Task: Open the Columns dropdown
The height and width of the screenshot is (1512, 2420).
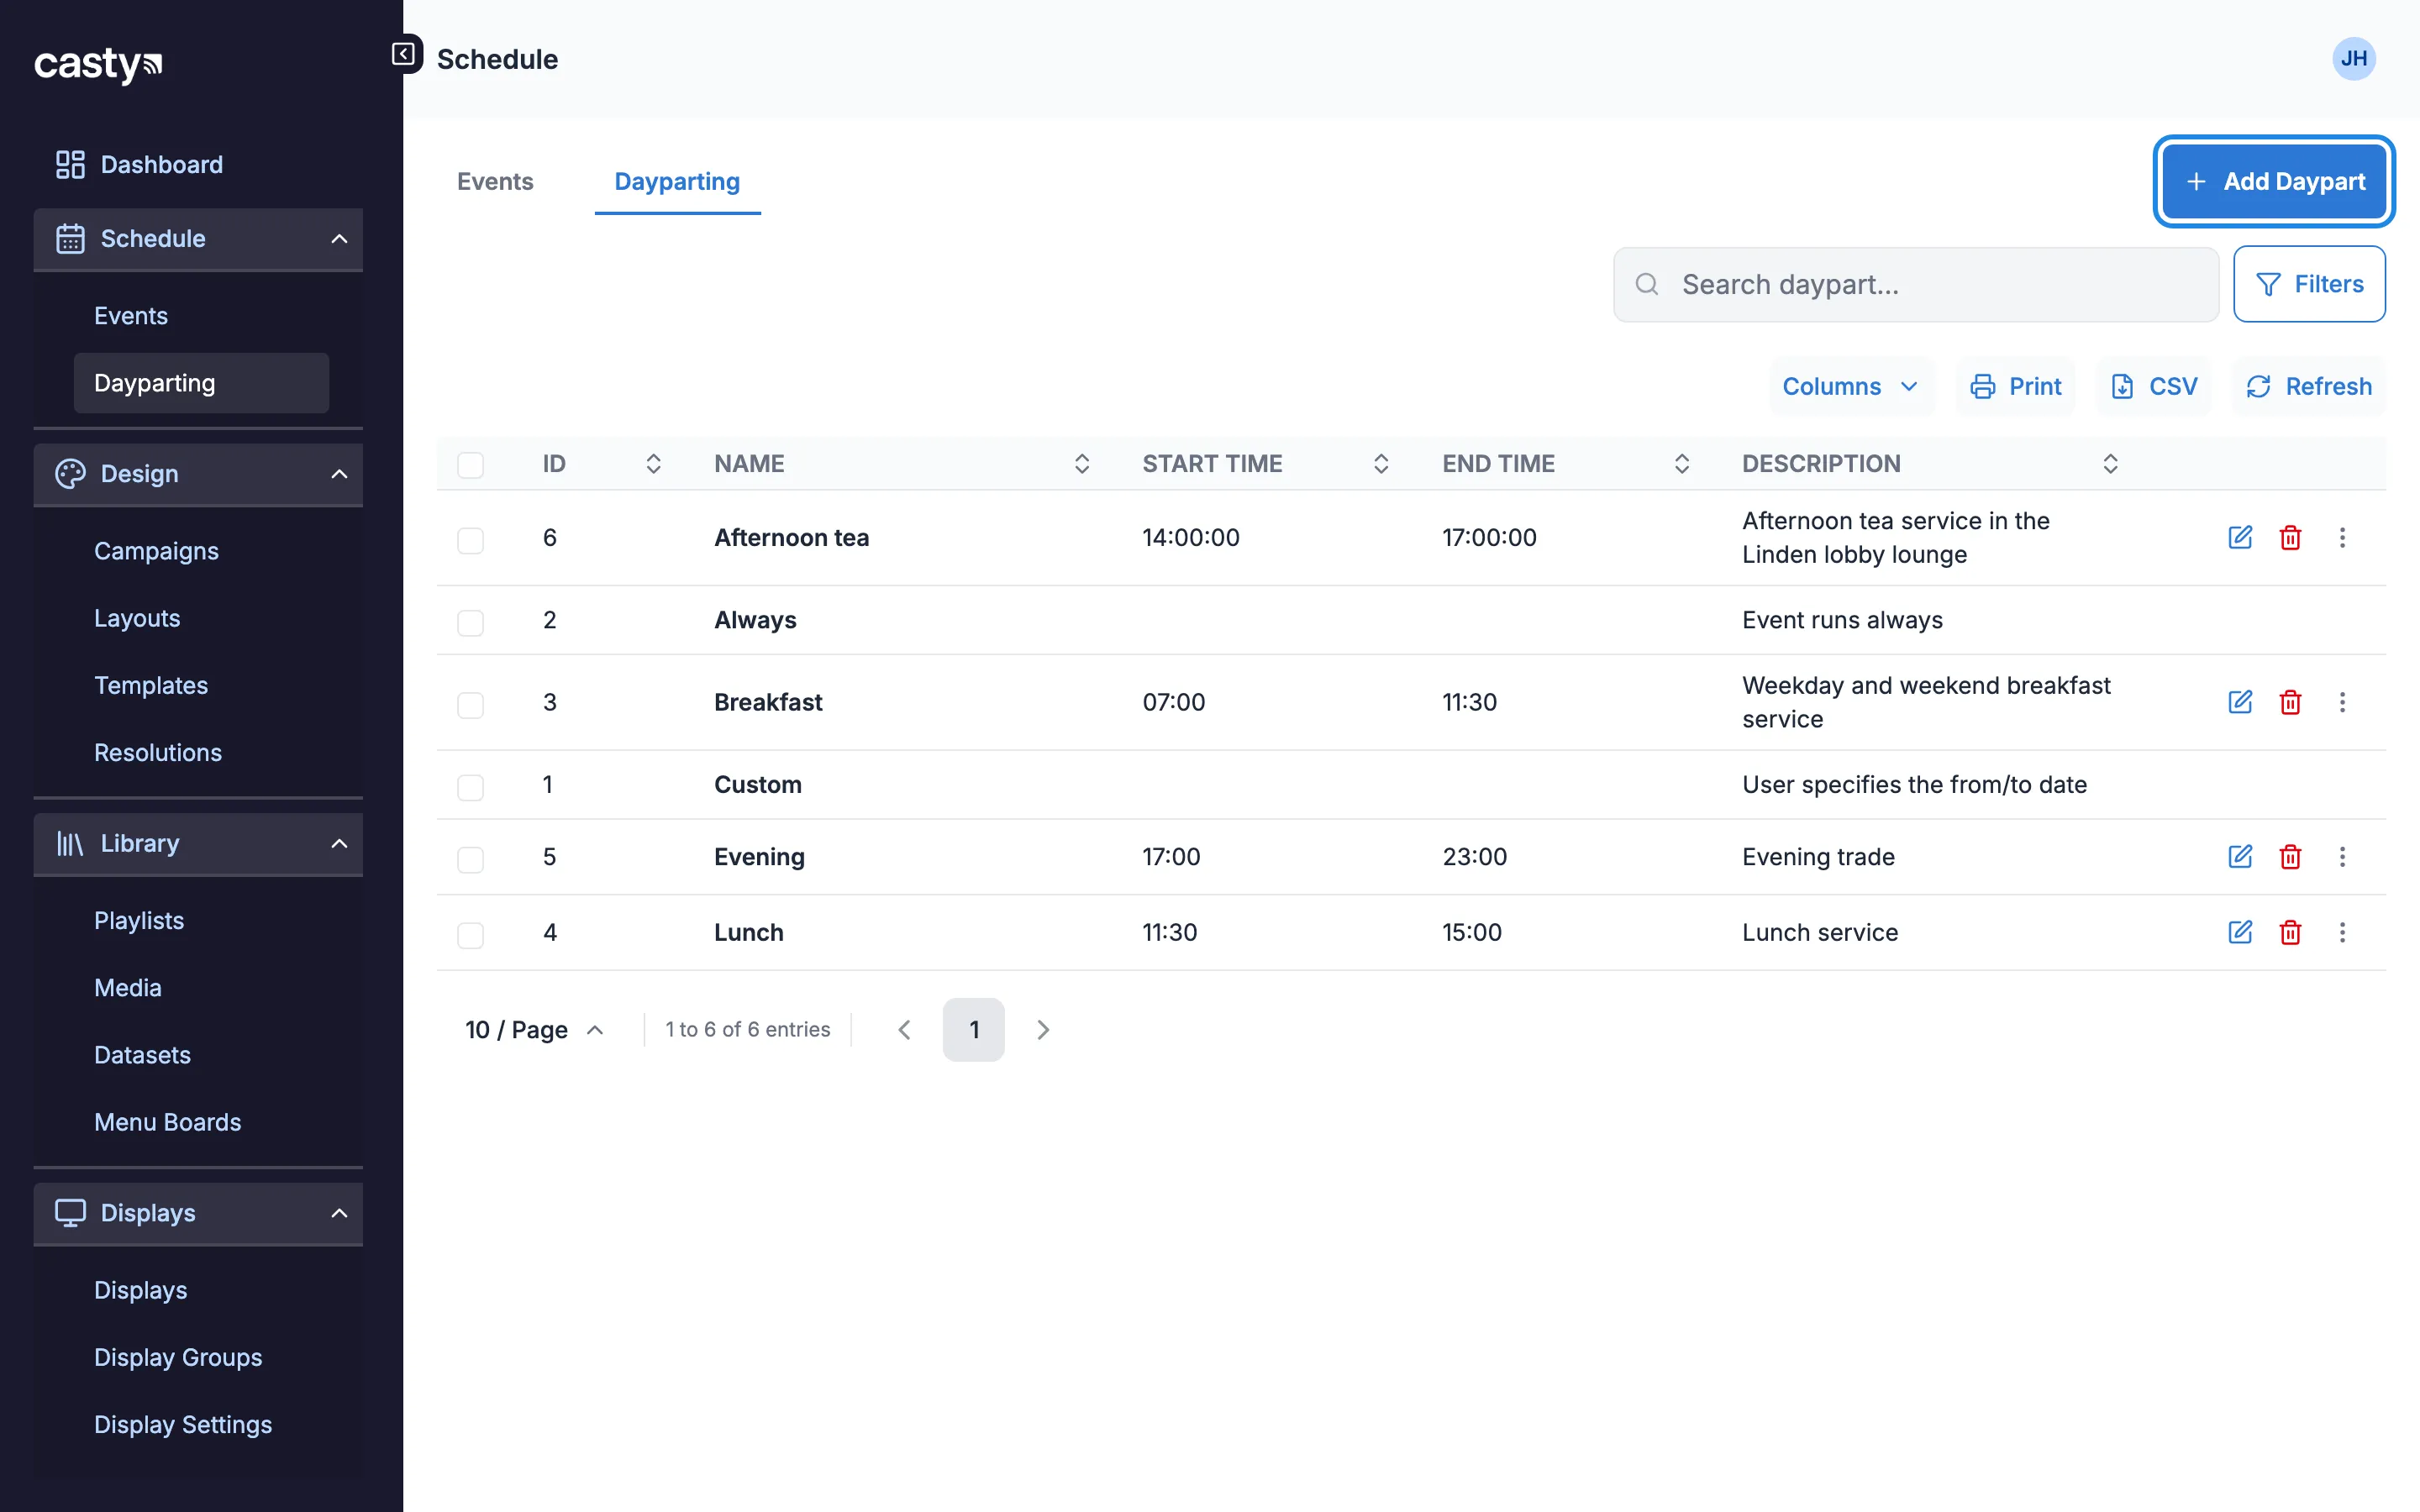Action: click(1851, 386)
